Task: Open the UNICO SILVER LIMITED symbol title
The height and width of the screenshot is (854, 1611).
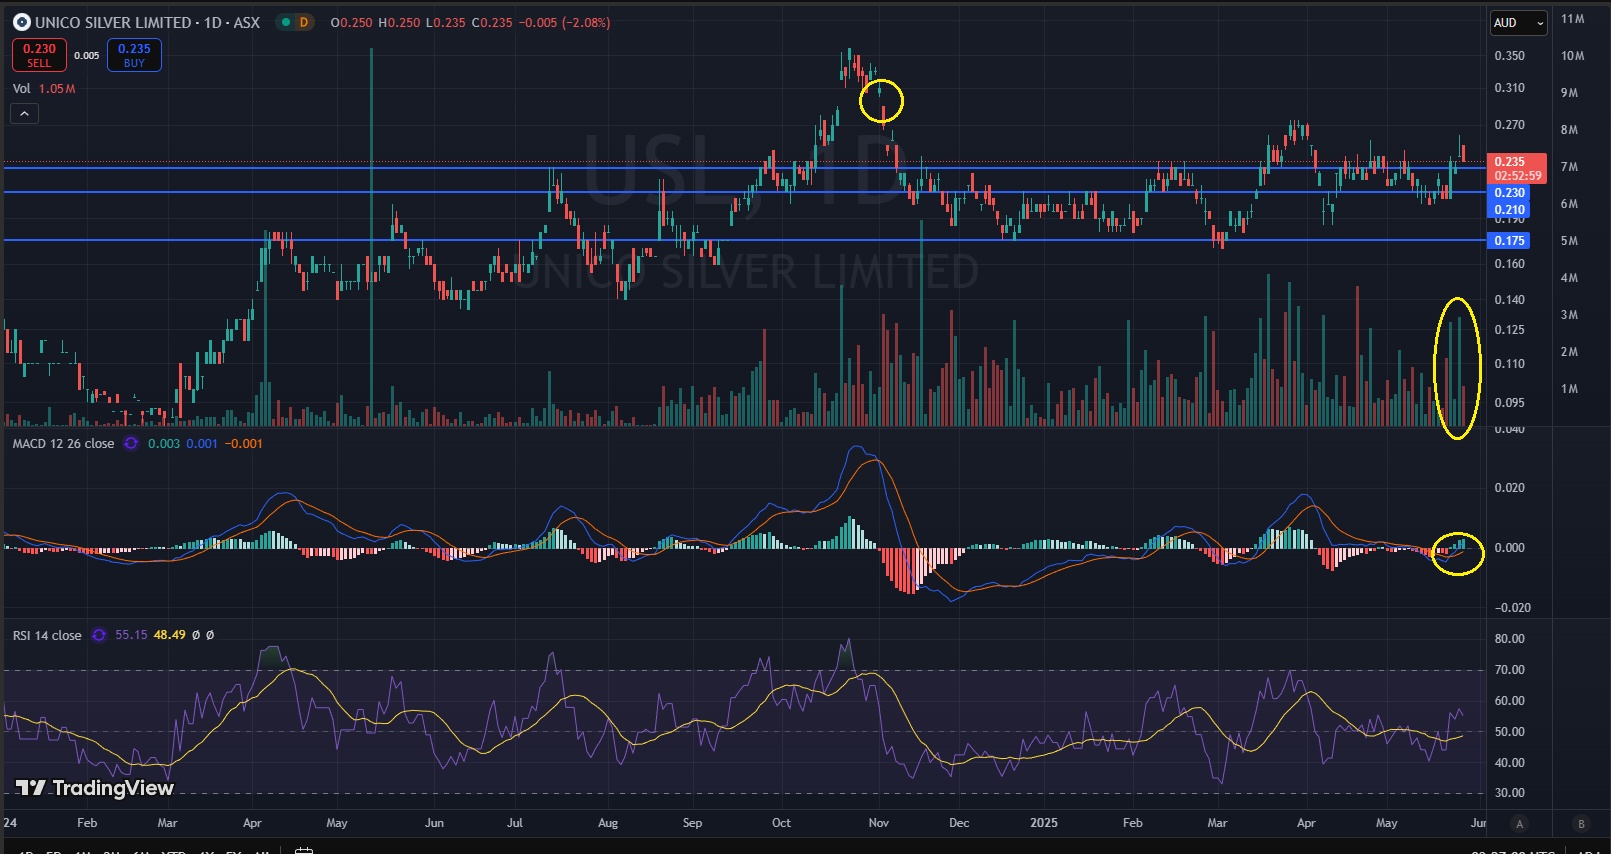Action: point(113,22)
